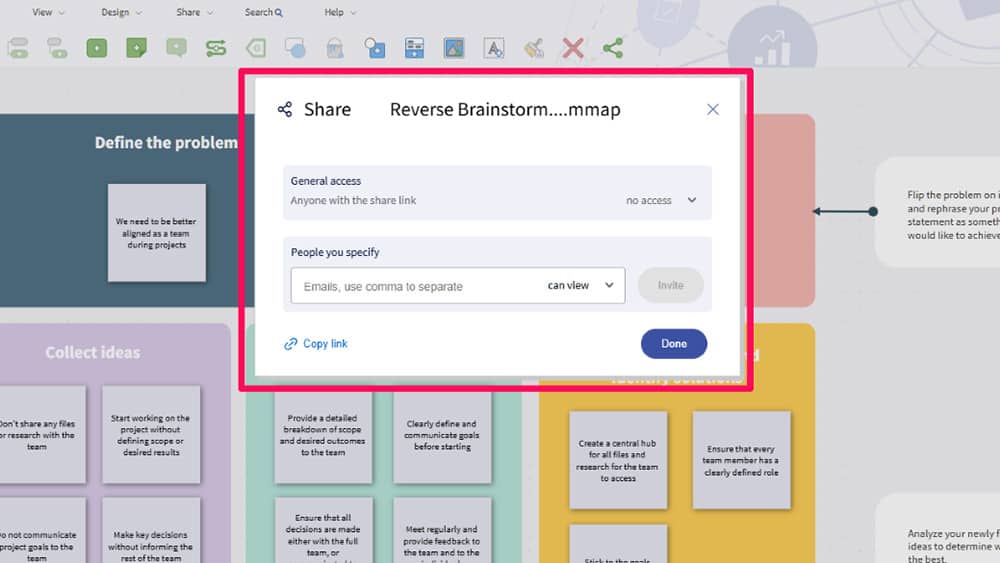The width and height of the screenshot is (1000, 563).
Task: Open the 'can view' permission dropdown
Action: [x=581, y=286]
